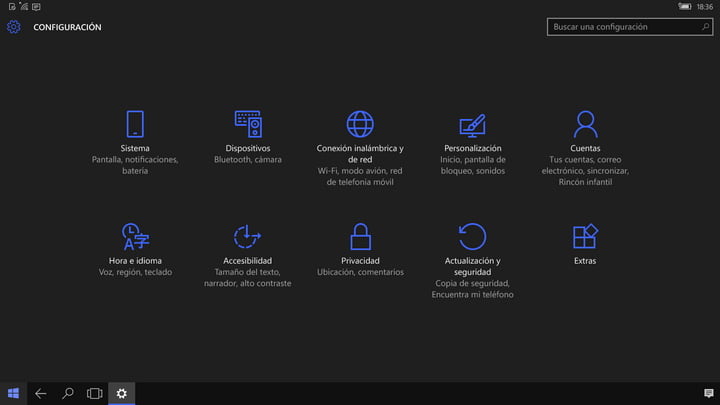Open the Windows Start button

point(14,393)
